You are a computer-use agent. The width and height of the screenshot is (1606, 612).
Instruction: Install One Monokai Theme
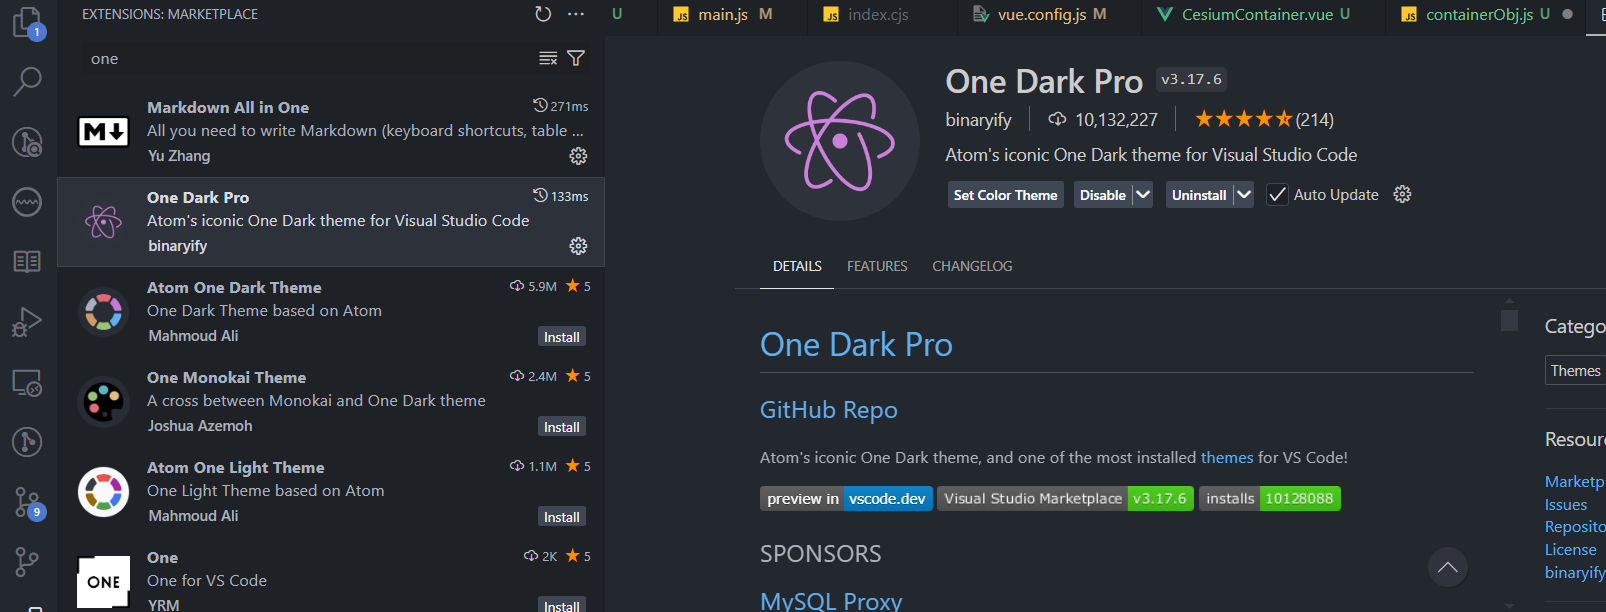pos(561,427)
